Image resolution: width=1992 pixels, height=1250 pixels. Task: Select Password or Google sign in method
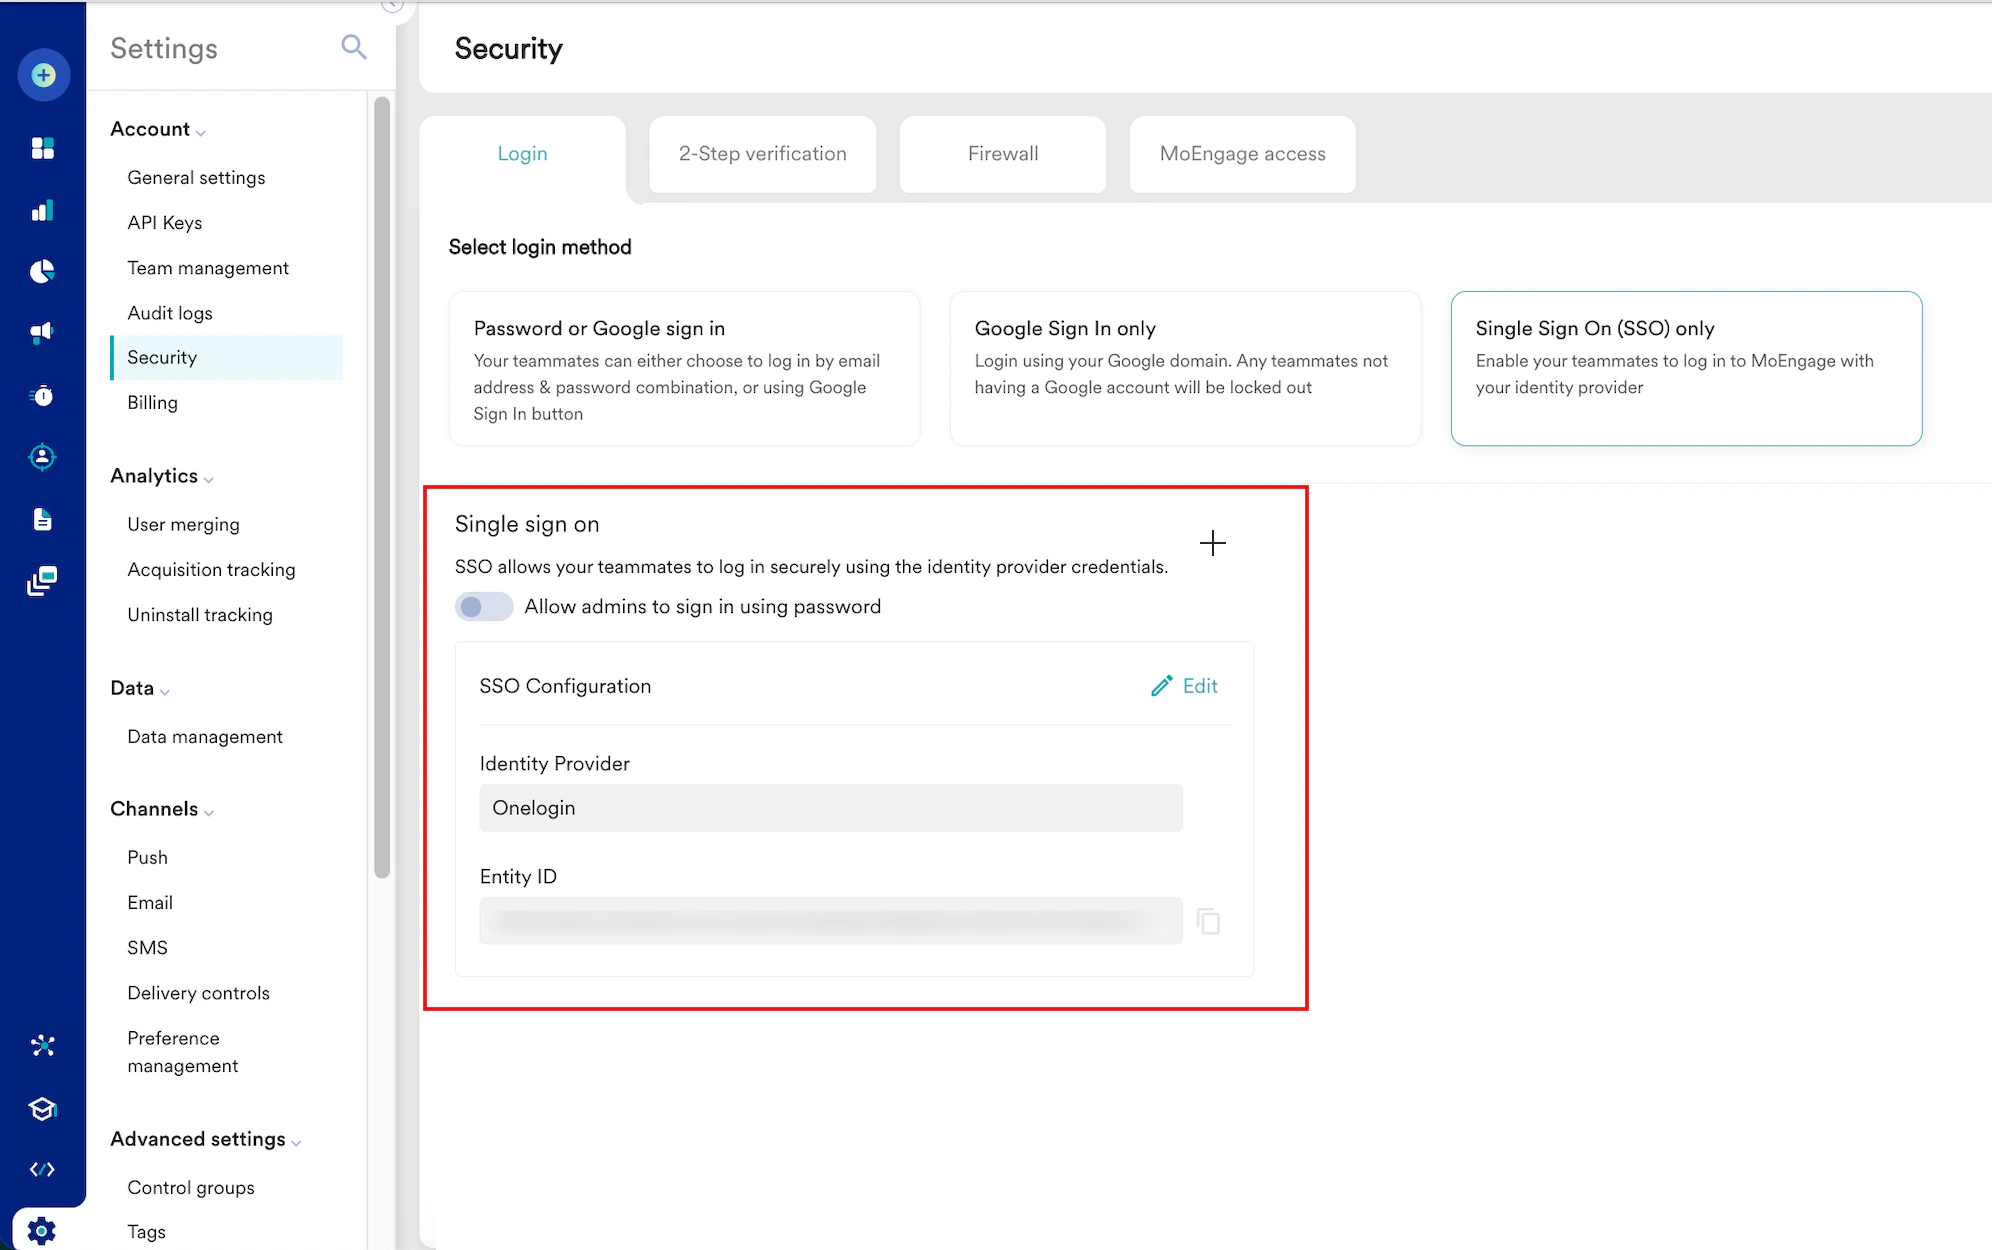[x=684, y=368]
